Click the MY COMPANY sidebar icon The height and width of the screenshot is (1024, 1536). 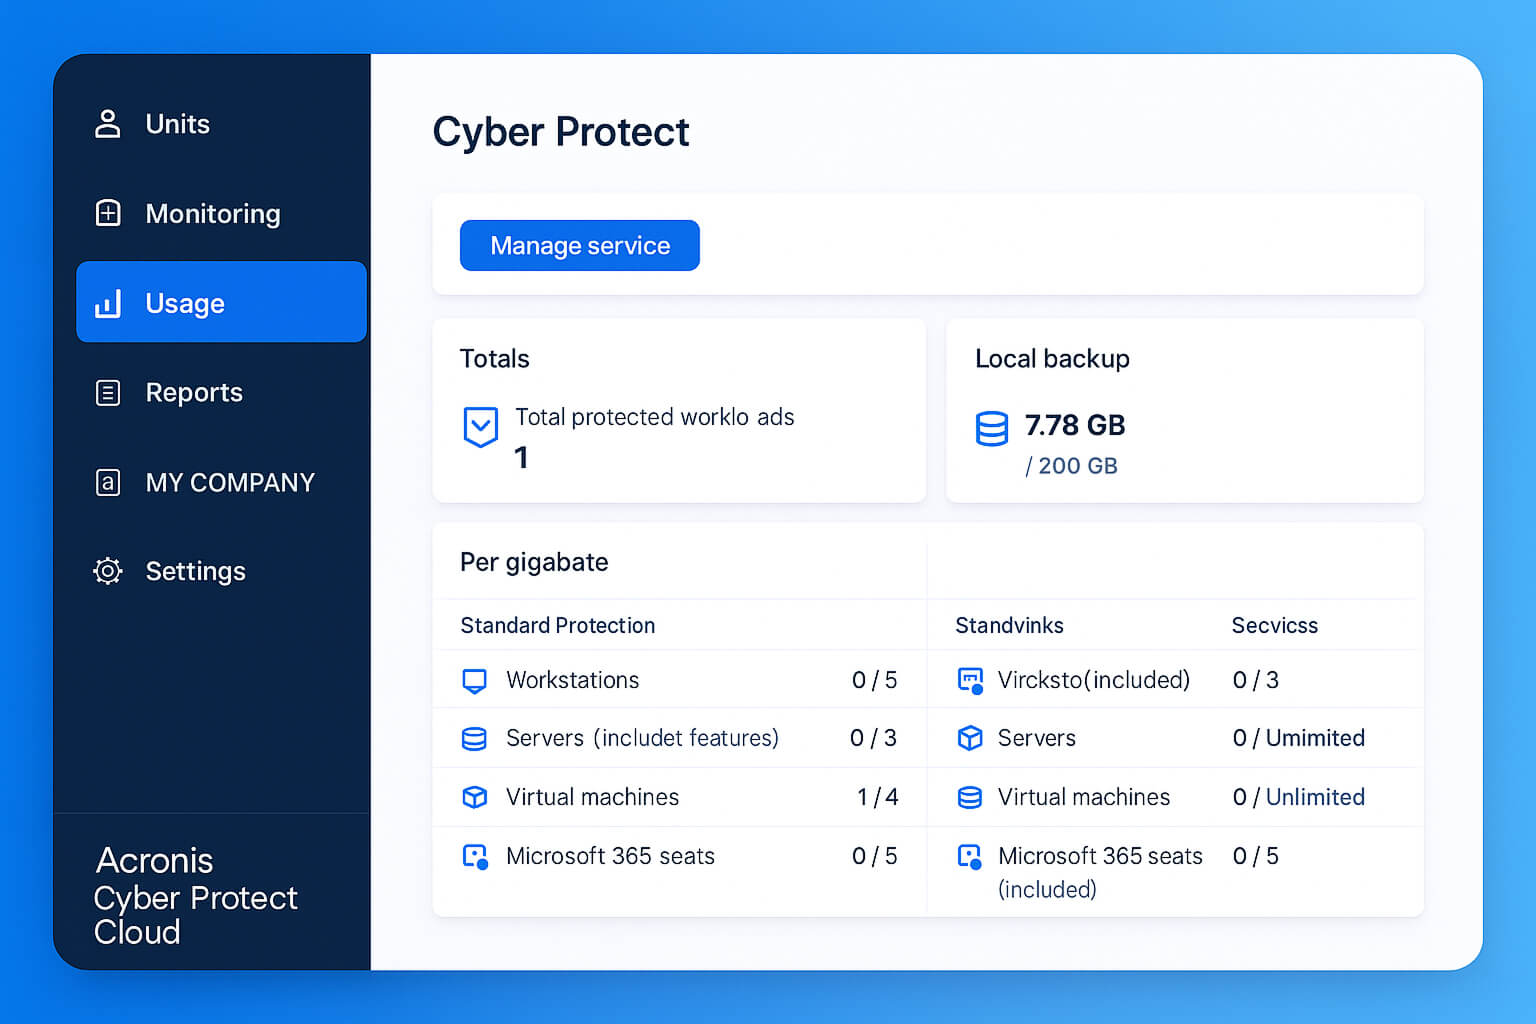click(108, 483)
